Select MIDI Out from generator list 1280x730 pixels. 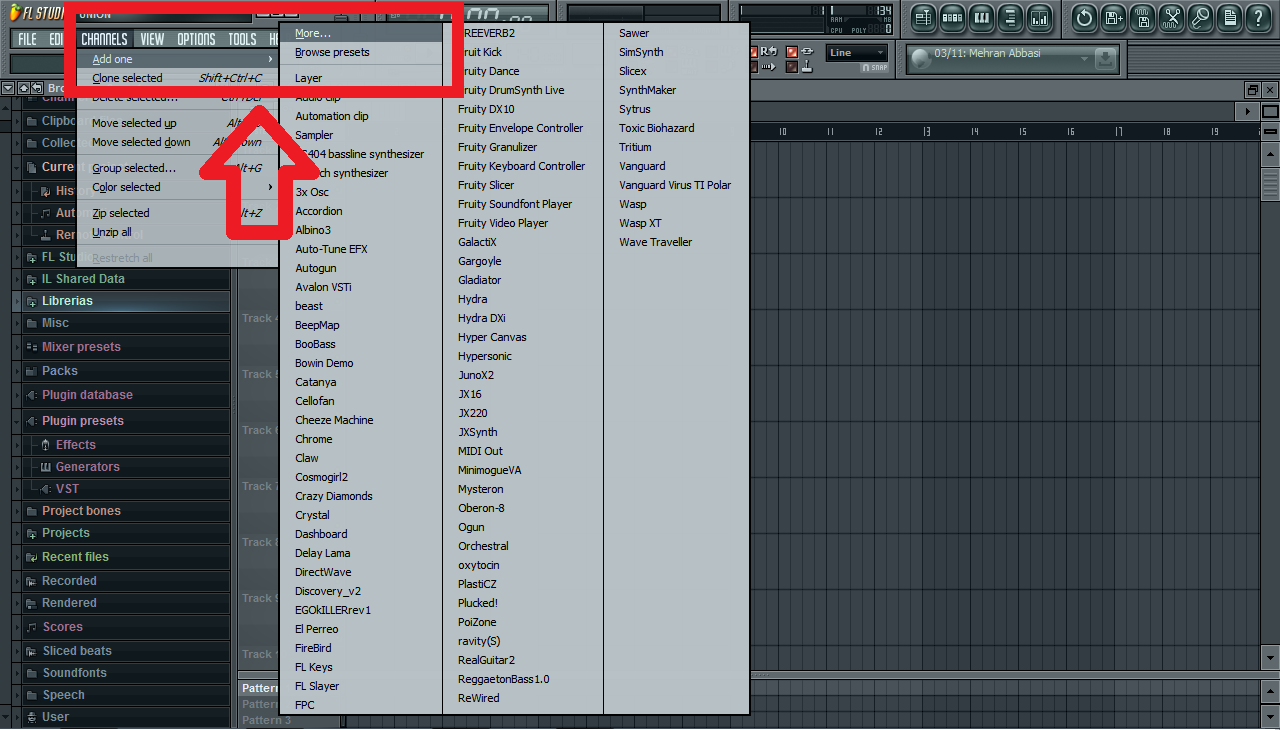523,451
